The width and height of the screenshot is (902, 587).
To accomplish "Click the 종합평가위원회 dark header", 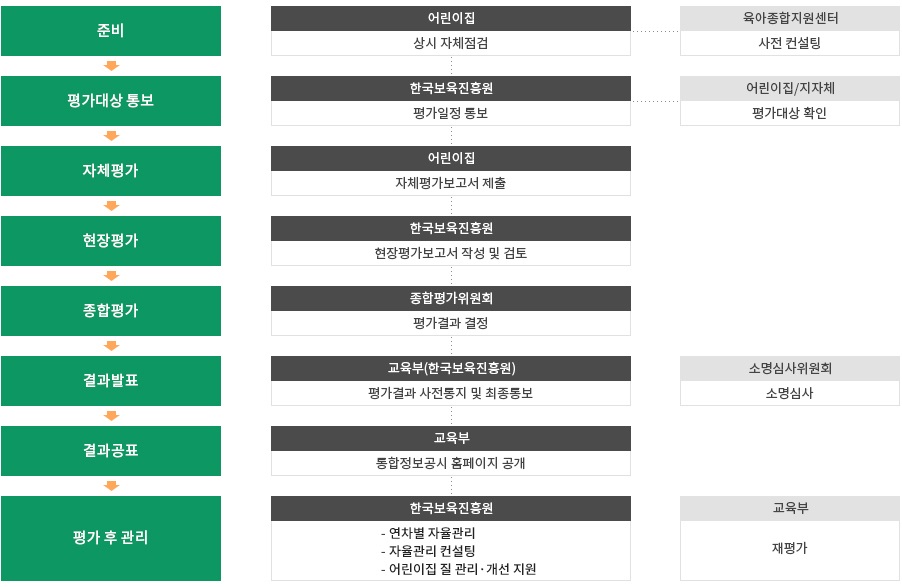I will pyautogui.click(x=451, y=298).
